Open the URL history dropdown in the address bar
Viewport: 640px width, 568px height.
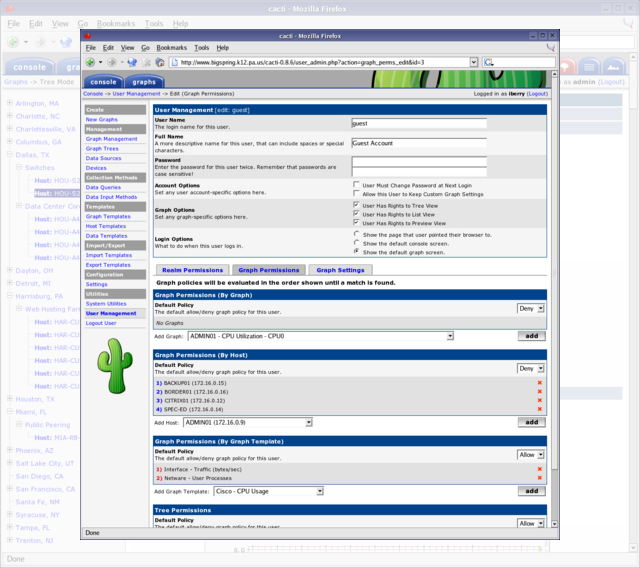pos(473,62)
